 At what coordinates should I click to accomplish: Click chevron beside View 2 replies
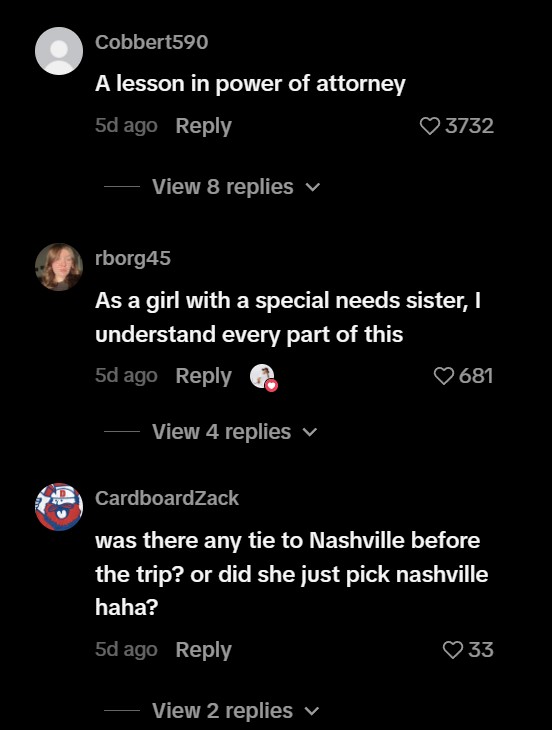[x=312, y=711]
